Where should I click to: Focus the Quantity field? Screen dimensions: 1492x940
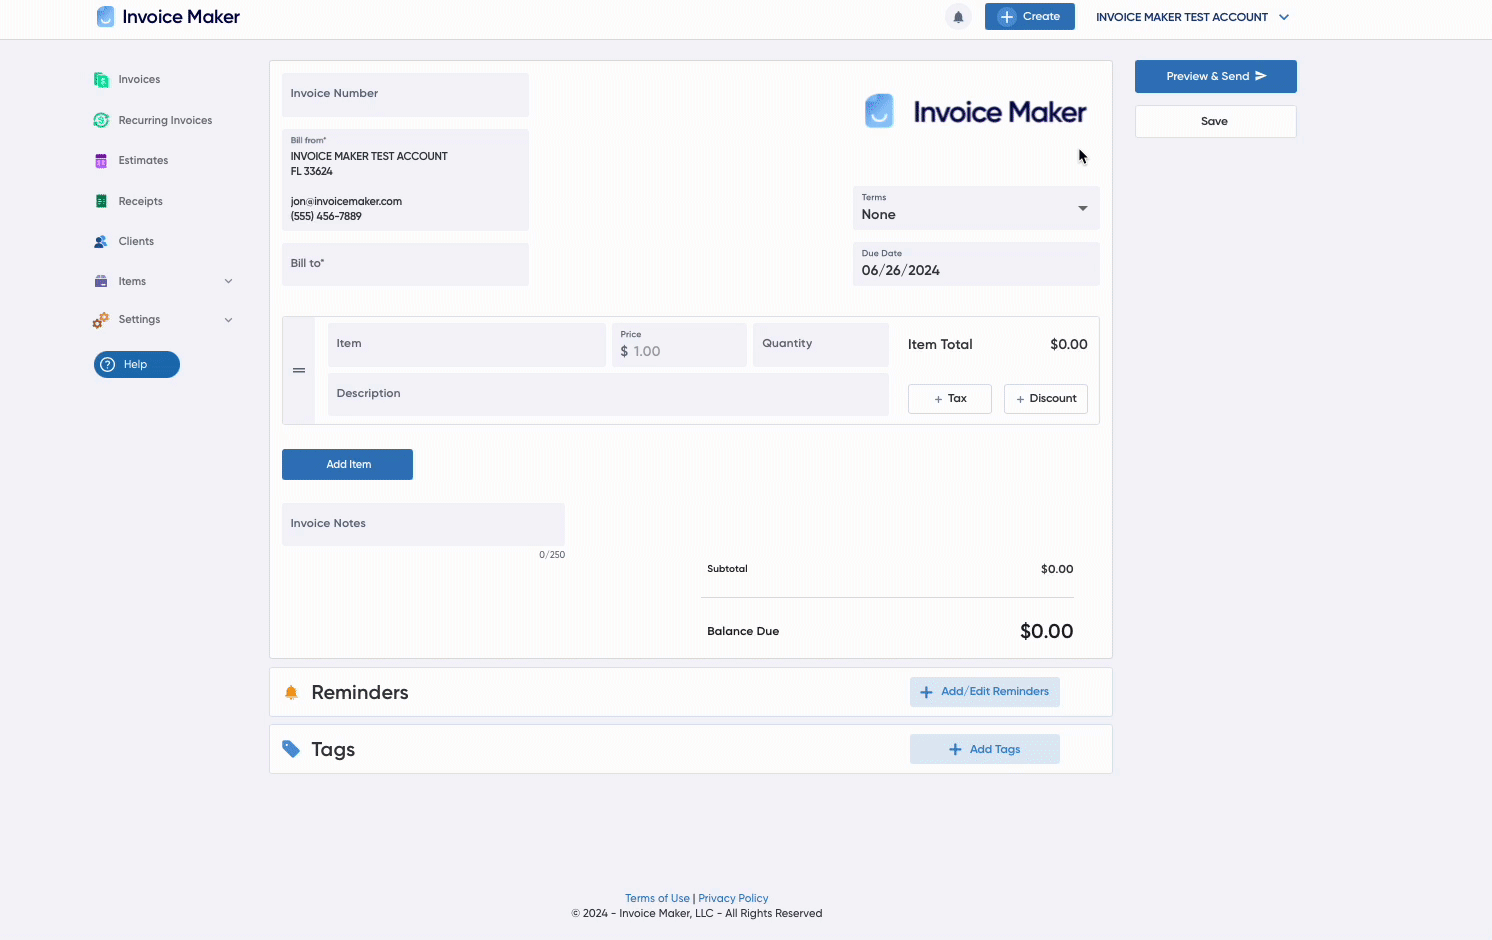click(x=821, y=345)
